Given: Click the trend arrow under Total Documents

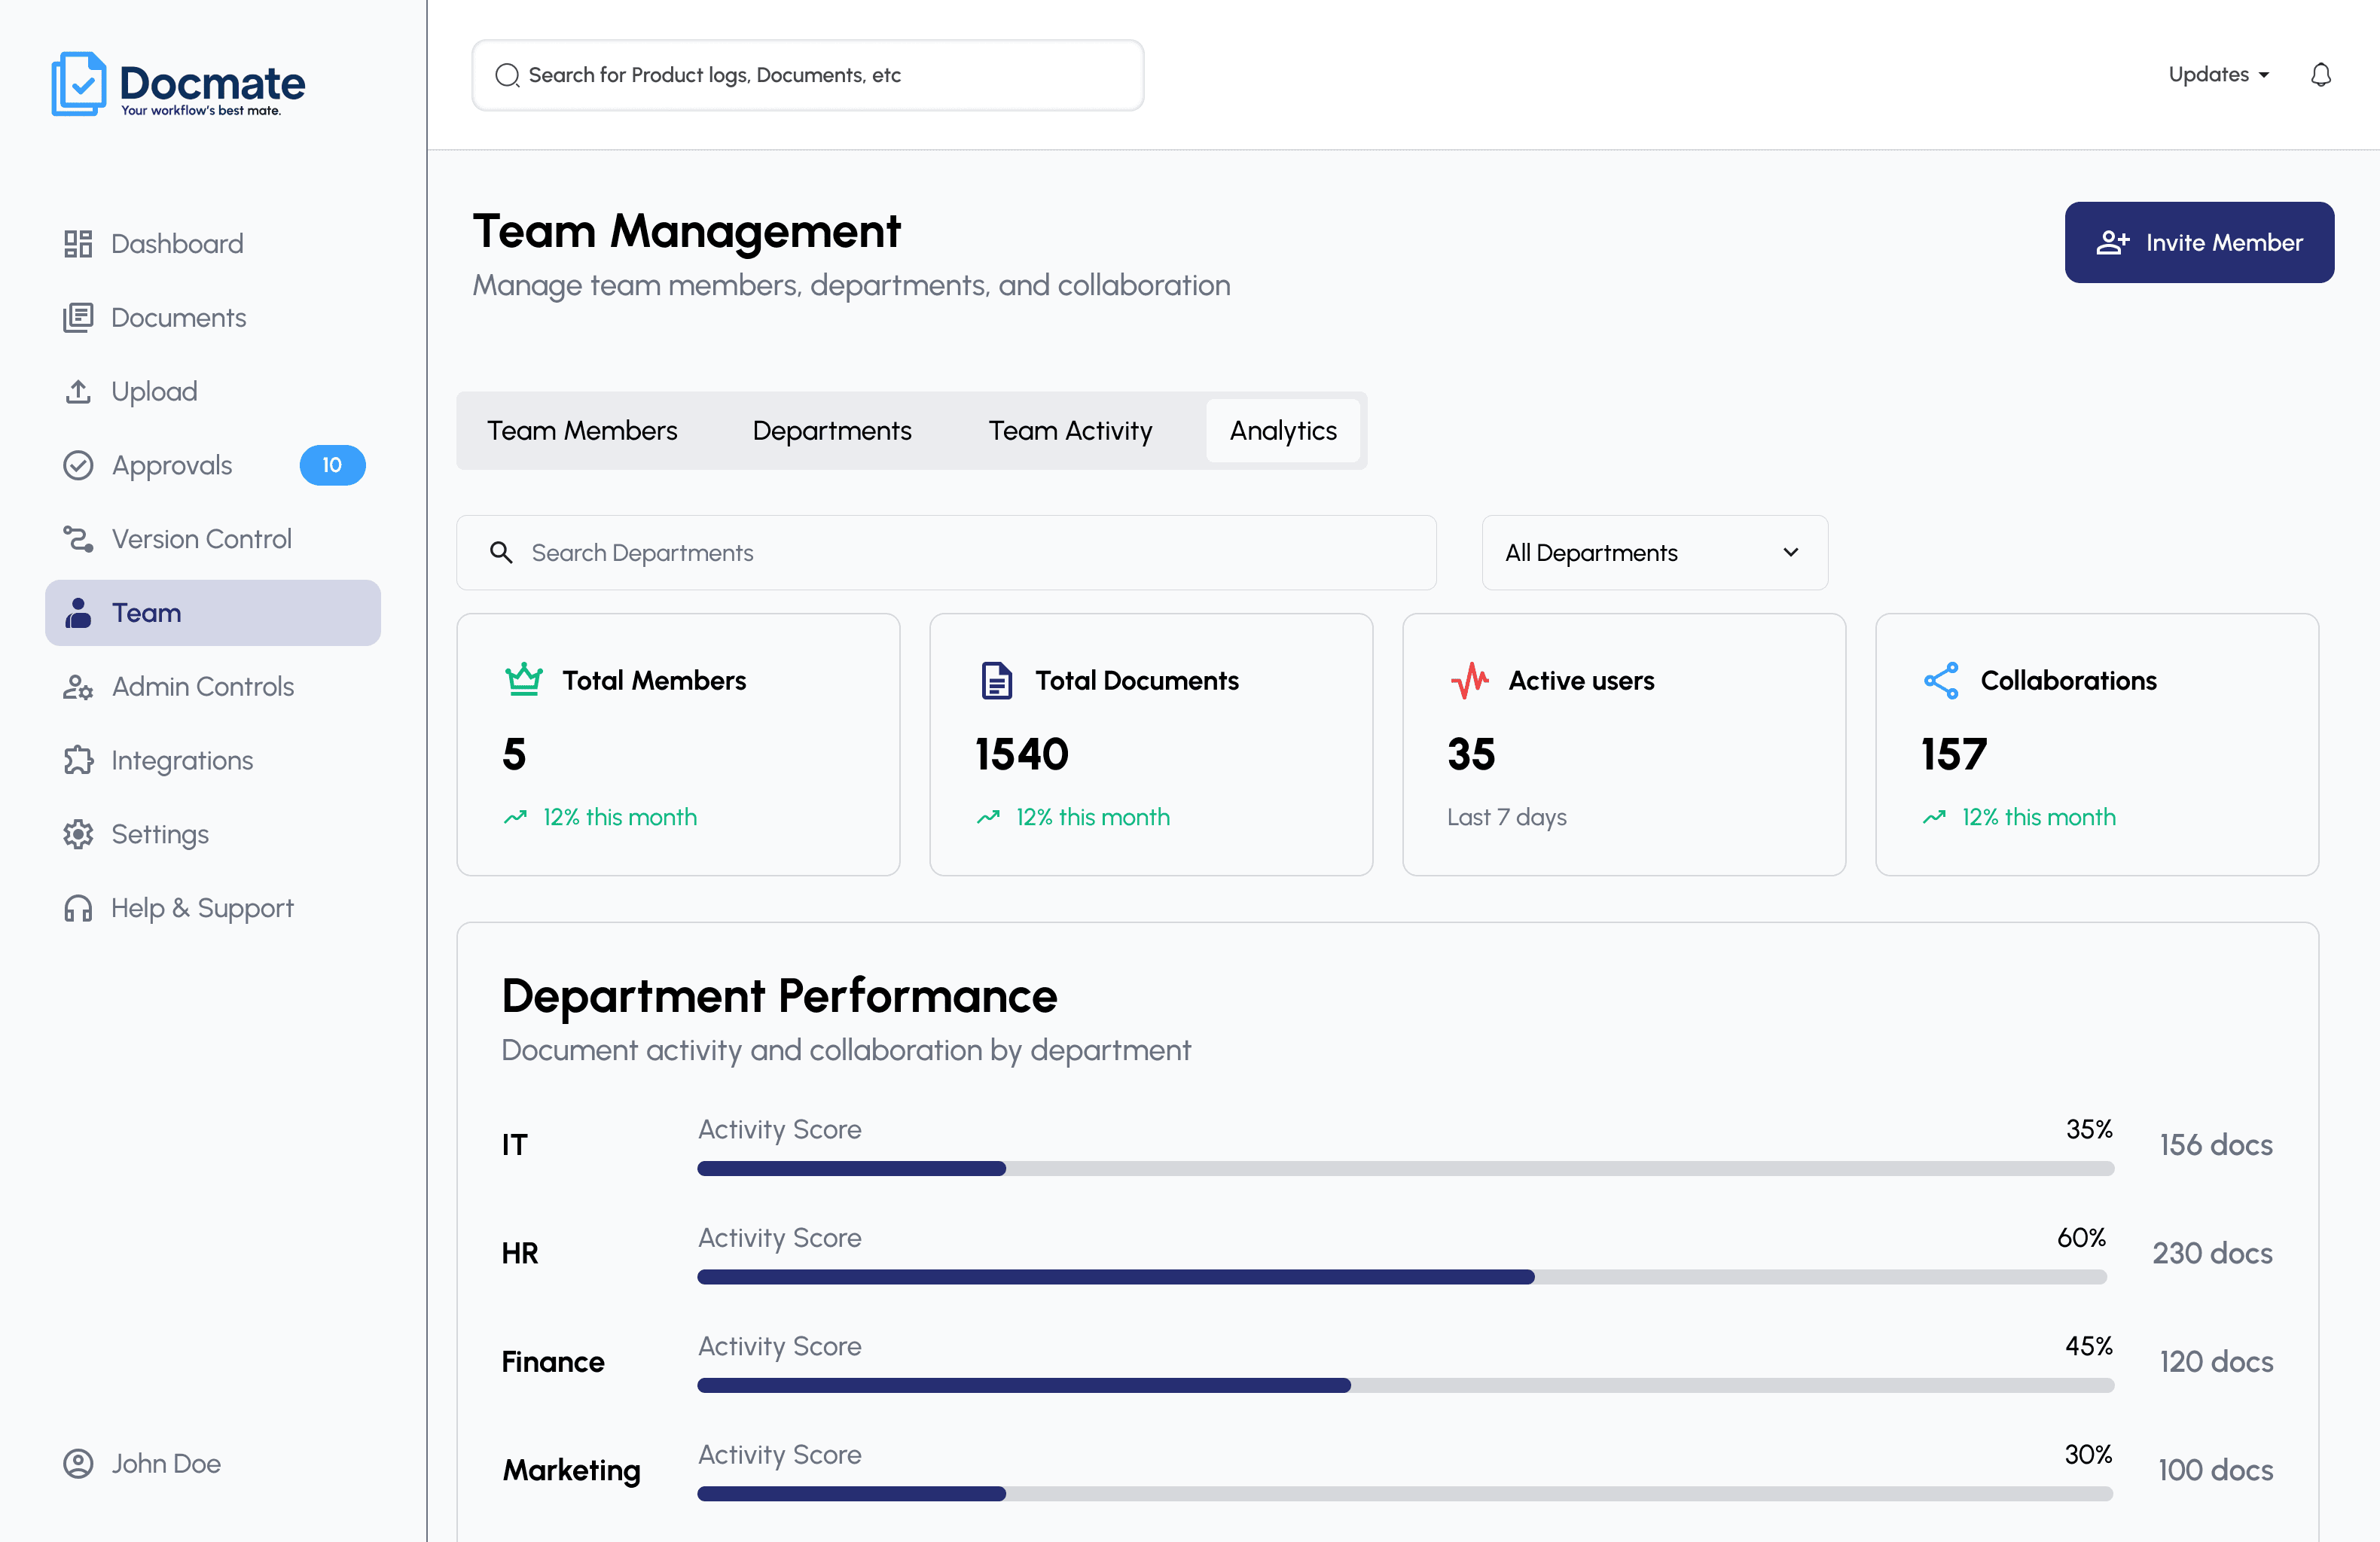Looking at the screenshot, I should point(988,817).
